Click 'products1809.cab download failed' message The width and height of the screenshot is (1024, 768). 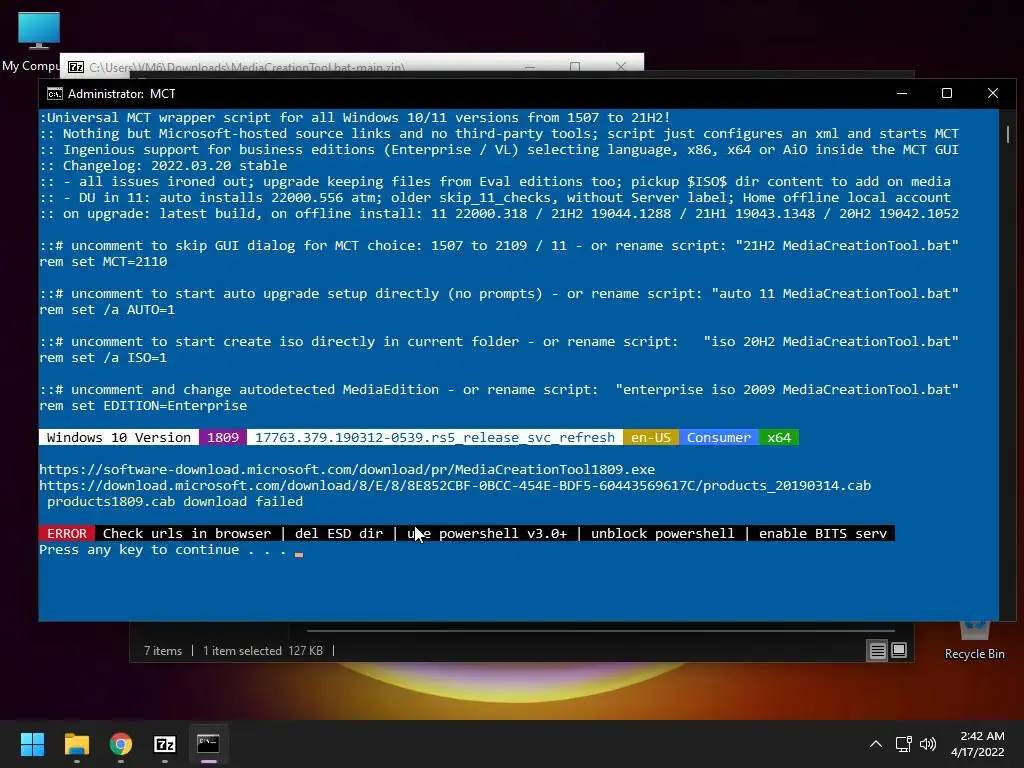coord(175,502)
